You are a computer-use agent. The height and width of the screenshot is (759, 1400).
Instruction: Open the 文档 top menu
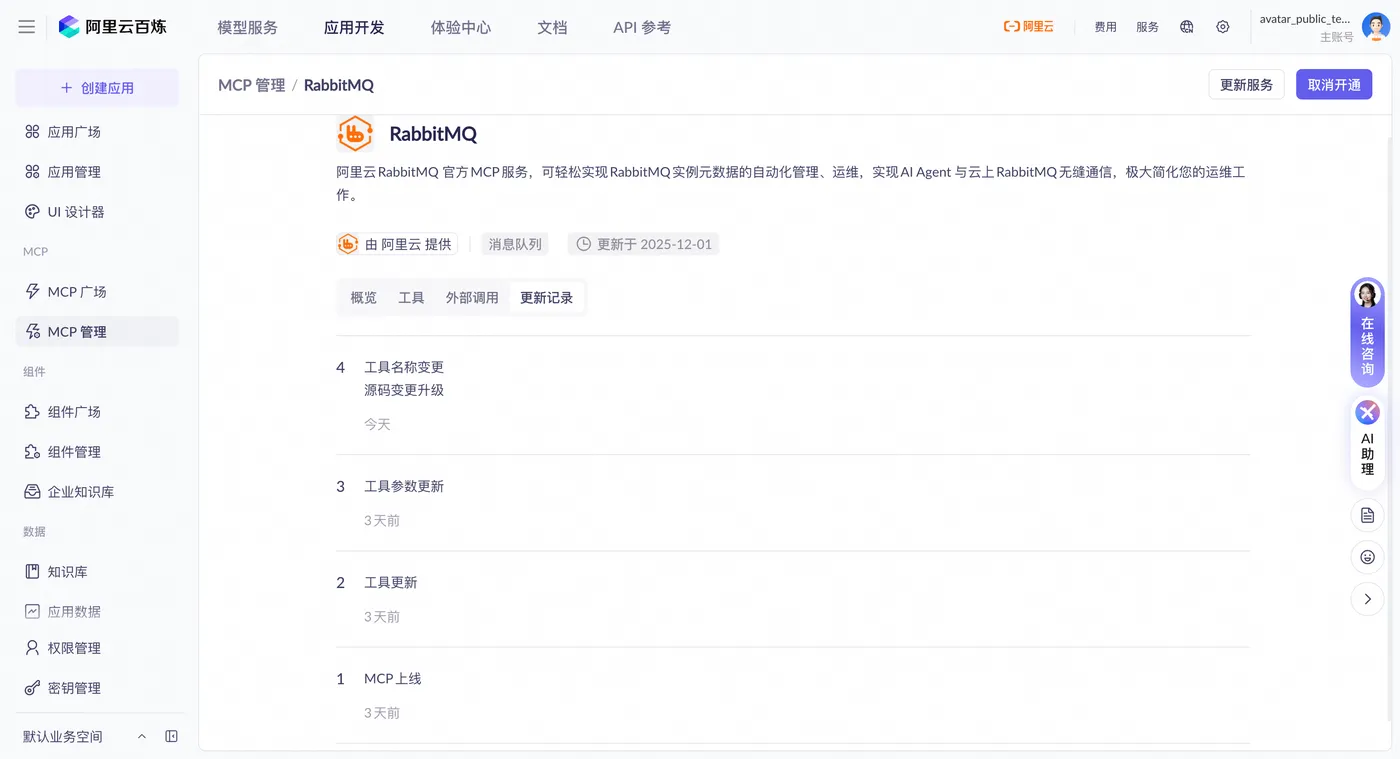(x=552, y=27)
